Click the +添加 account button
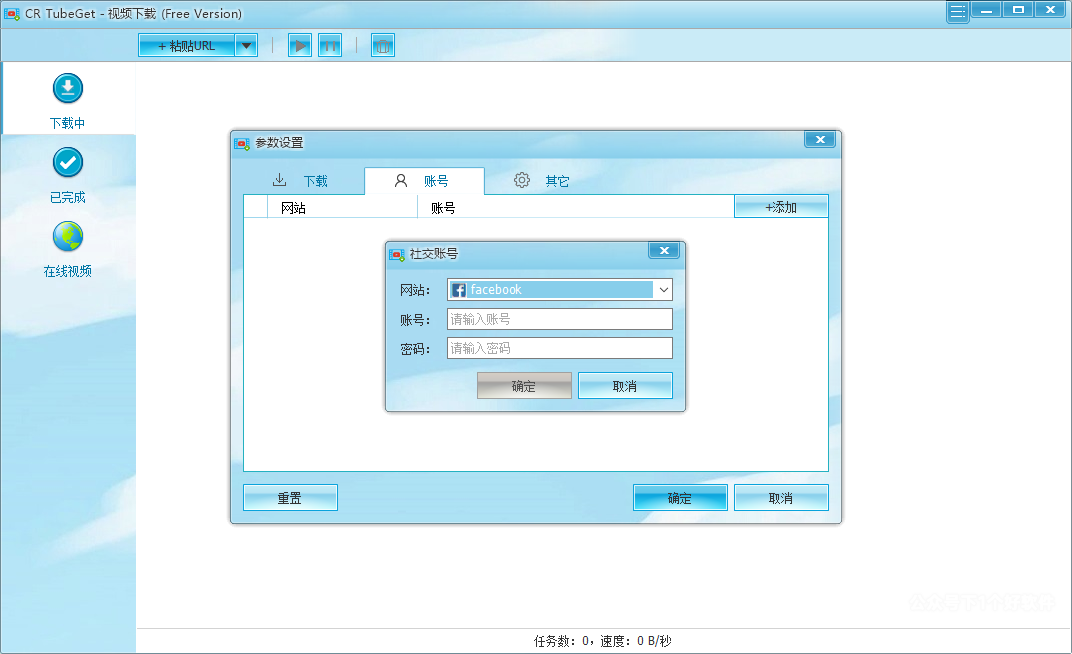 pos(781,207)
